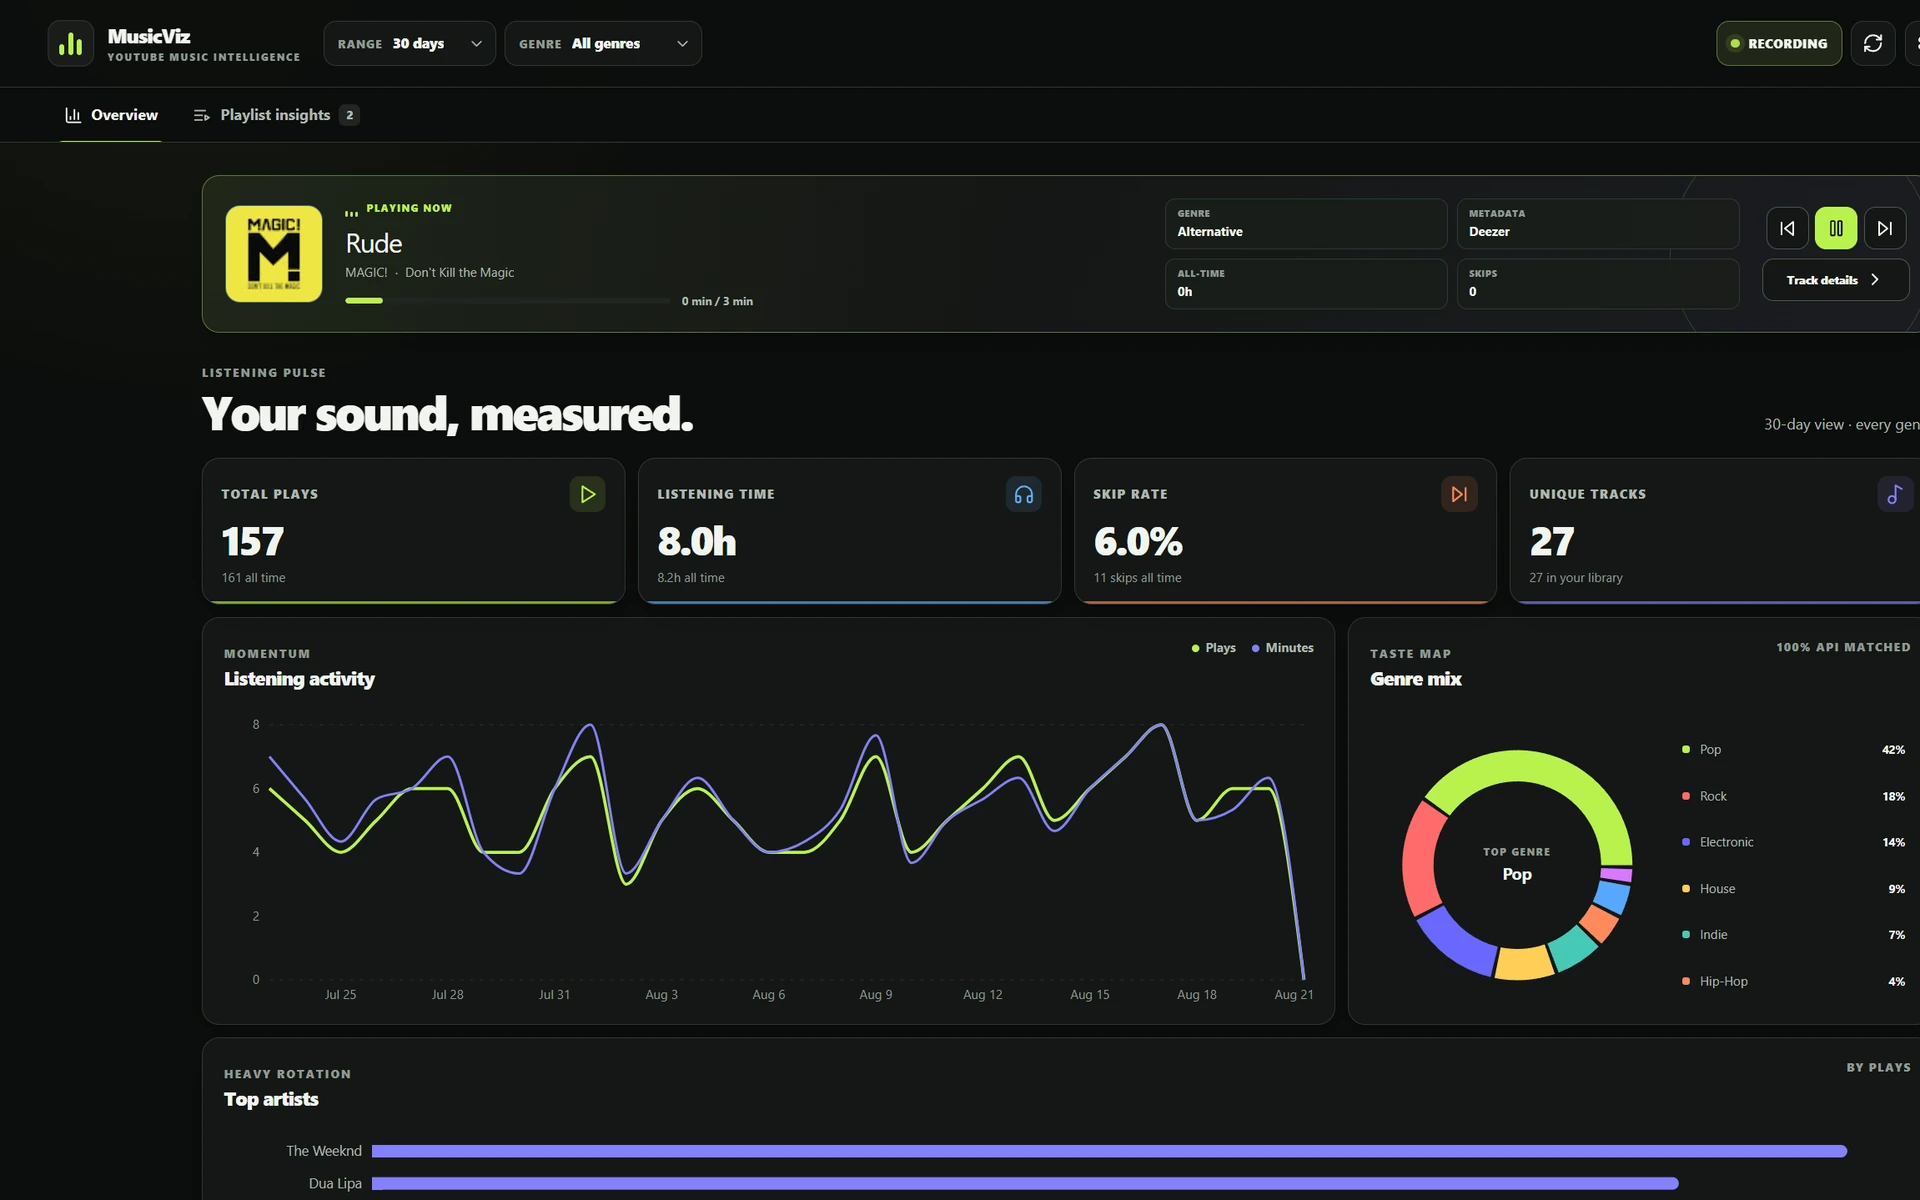Click the 100% API MATCHED label
The width and height of the screenshot is (1920, 1200).
coord(1843,647)
